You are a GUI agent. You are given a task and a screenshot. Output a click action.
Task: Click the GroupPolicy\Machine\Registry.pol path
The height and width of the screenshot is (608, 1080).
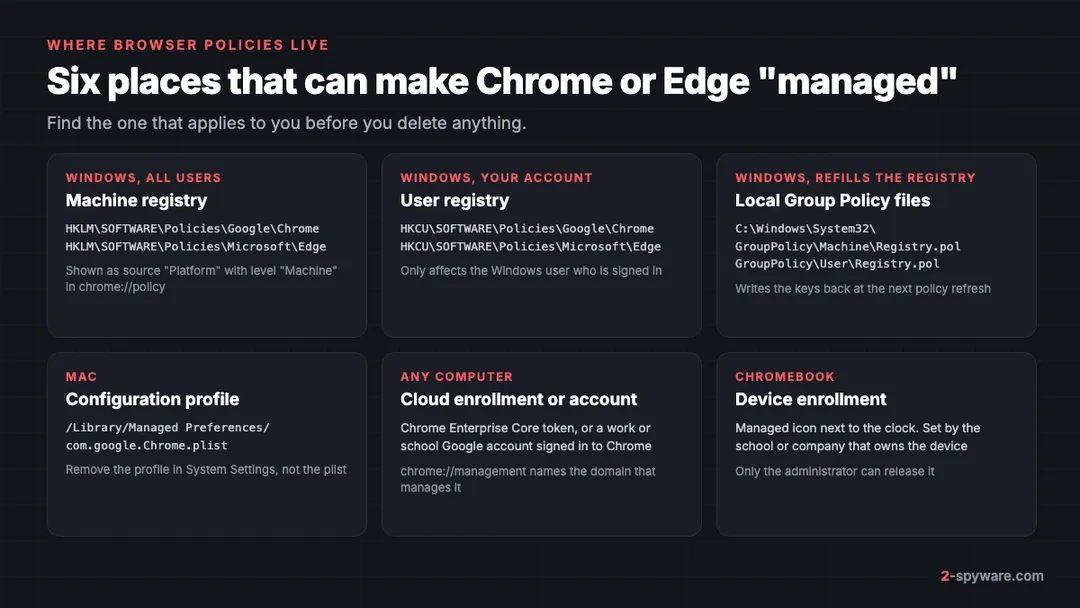tap(848, 247)
